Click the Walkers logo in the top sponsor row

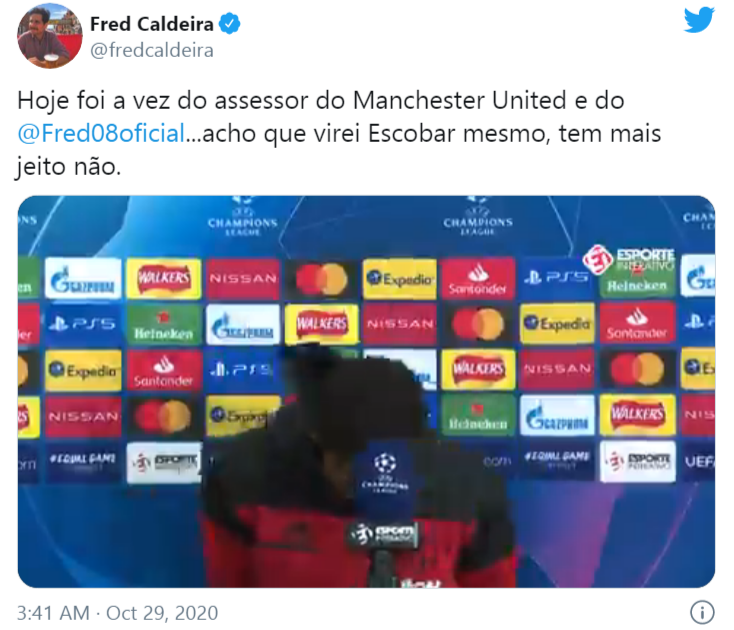[164, 278]
